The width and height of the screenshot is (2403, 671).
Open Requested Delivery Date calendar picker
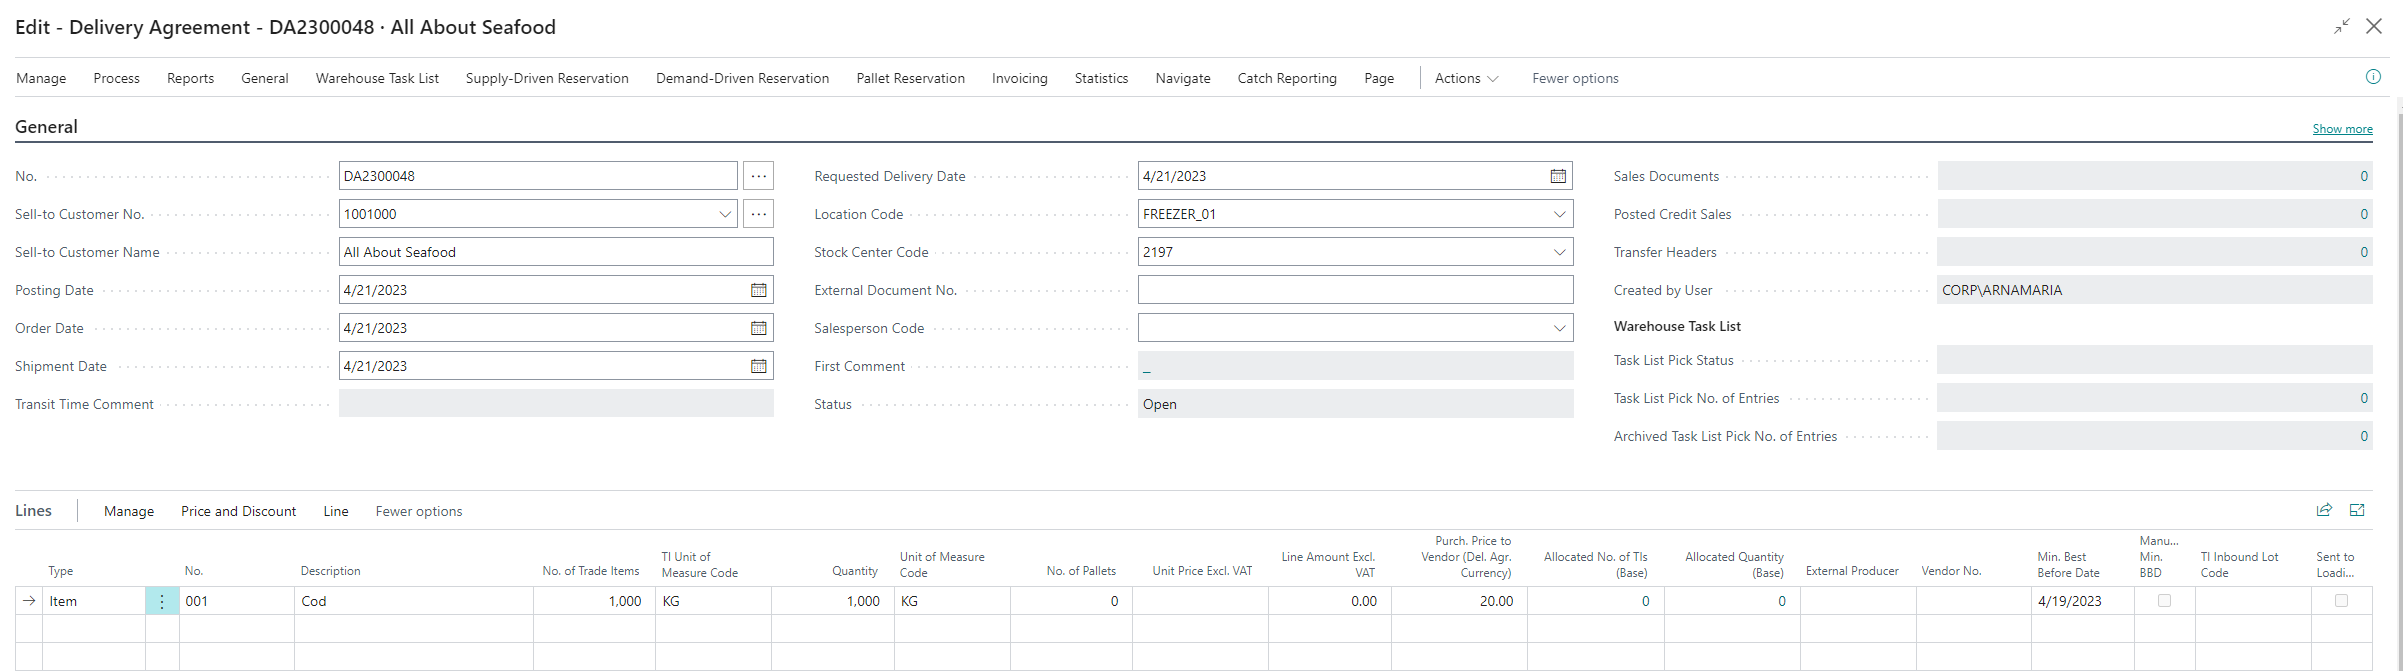click(1557, 176)
